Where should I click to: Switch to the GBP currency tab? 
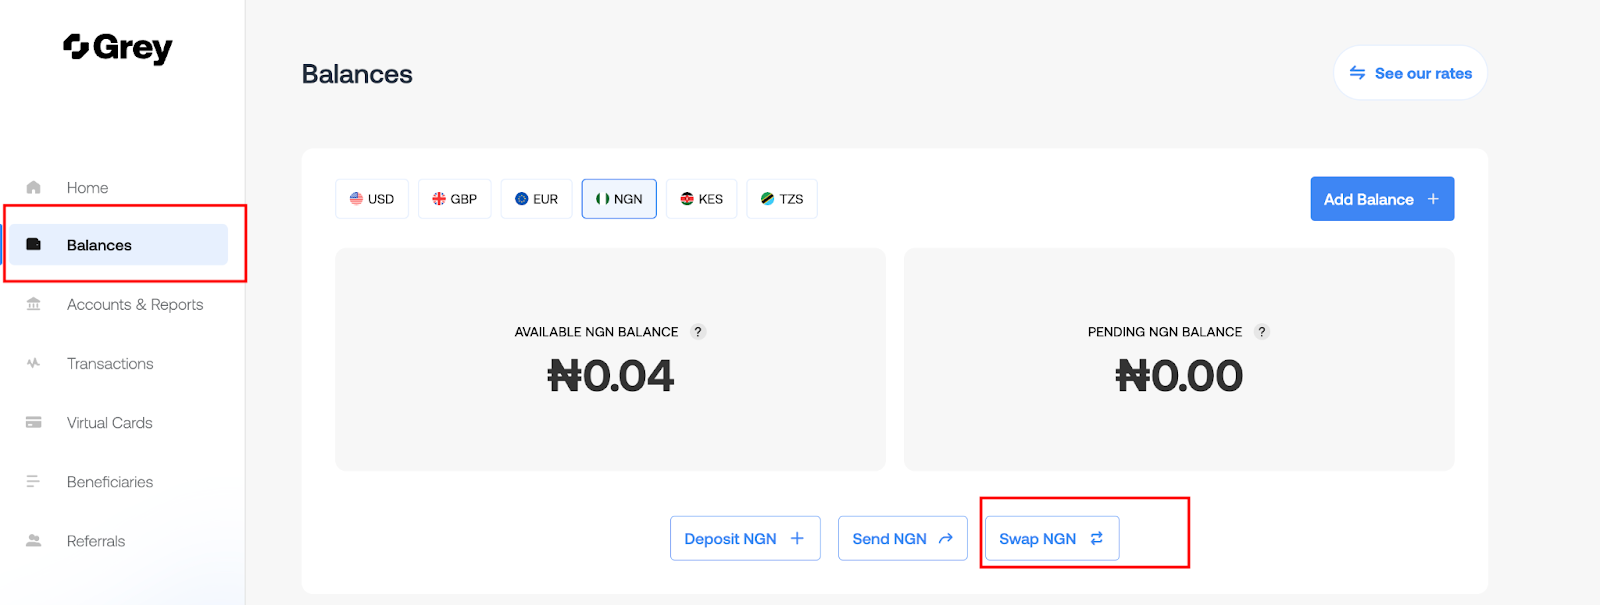click(454, 199)
